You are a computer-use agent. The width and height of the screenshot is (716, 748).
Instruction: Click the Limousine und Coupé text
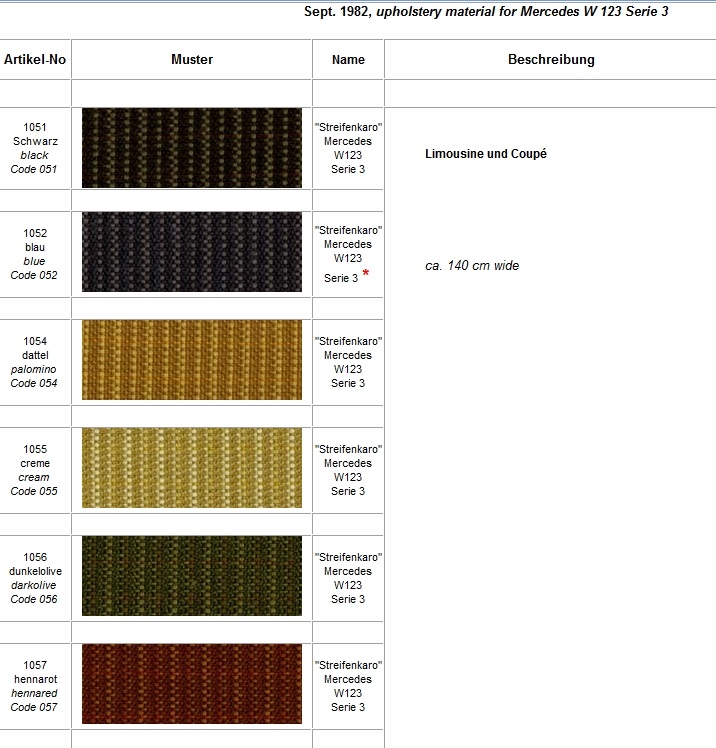tap(486, 154)
